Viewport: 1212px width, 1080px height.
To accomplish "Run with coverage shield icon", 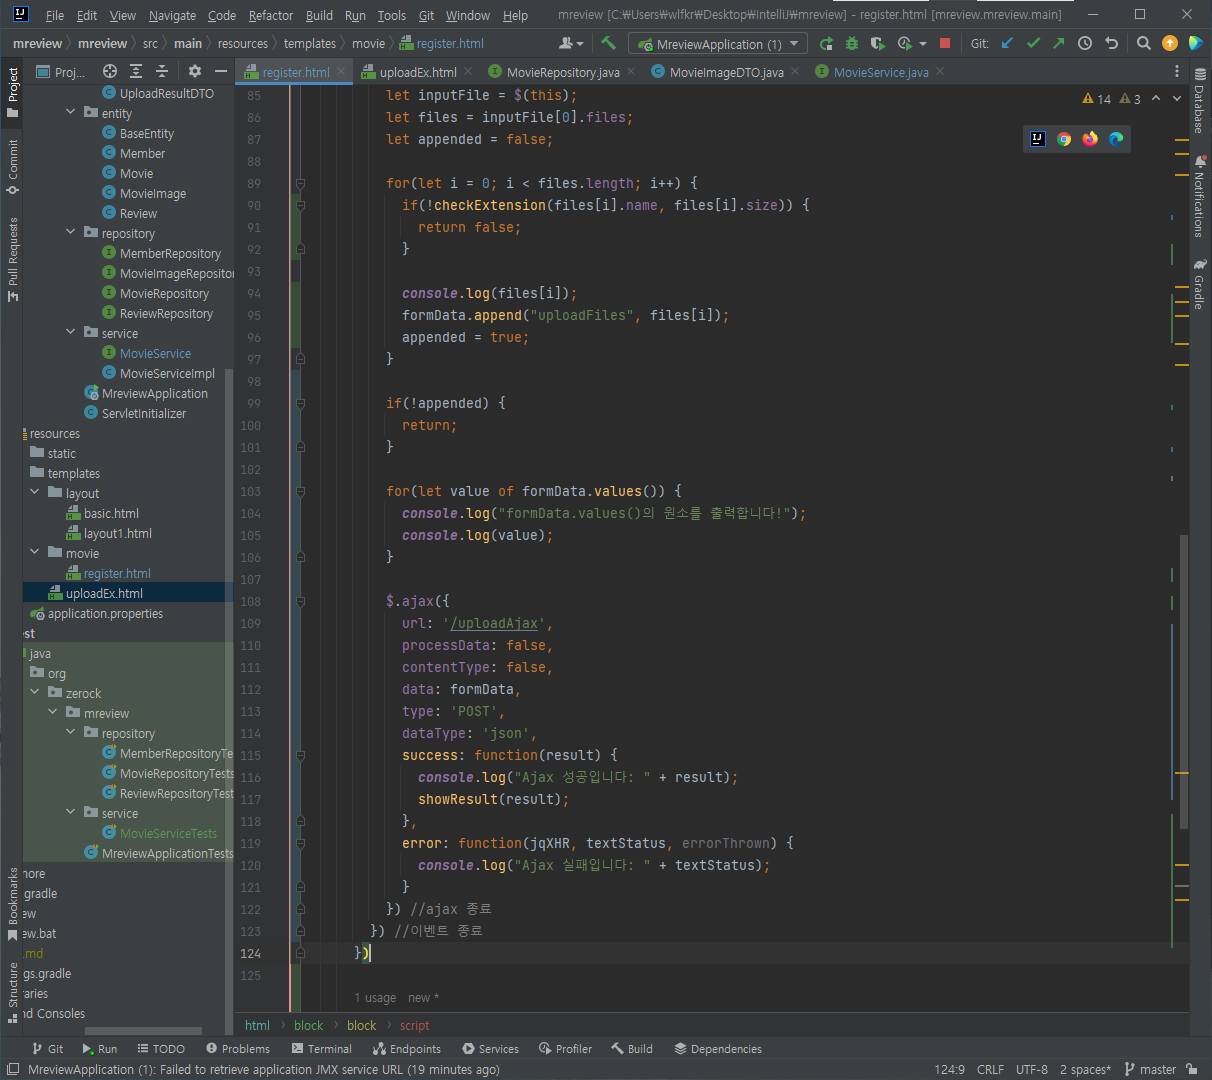I will point(878,43).
